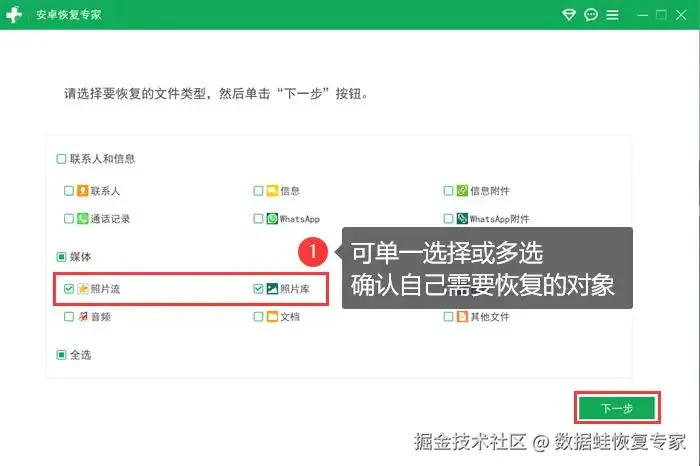Click the 联系人 contacts icon
Screen dimensions: 700x466
pos(83,191)
